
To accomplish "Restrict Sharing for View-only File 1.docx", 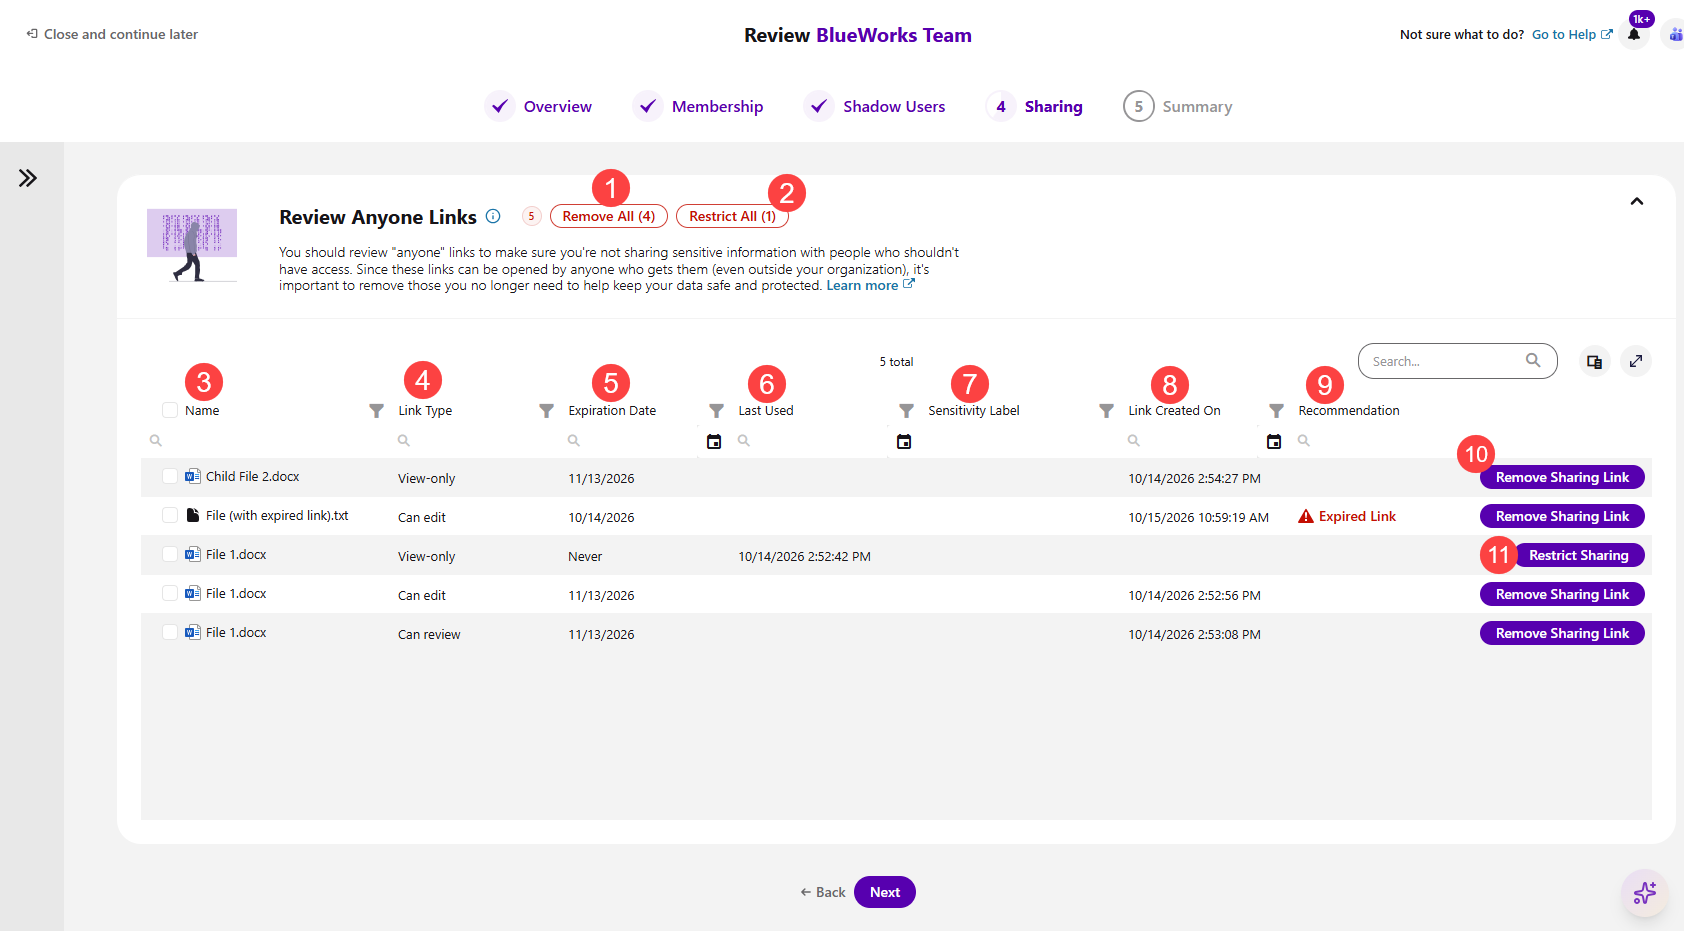I will [1578, 555].
